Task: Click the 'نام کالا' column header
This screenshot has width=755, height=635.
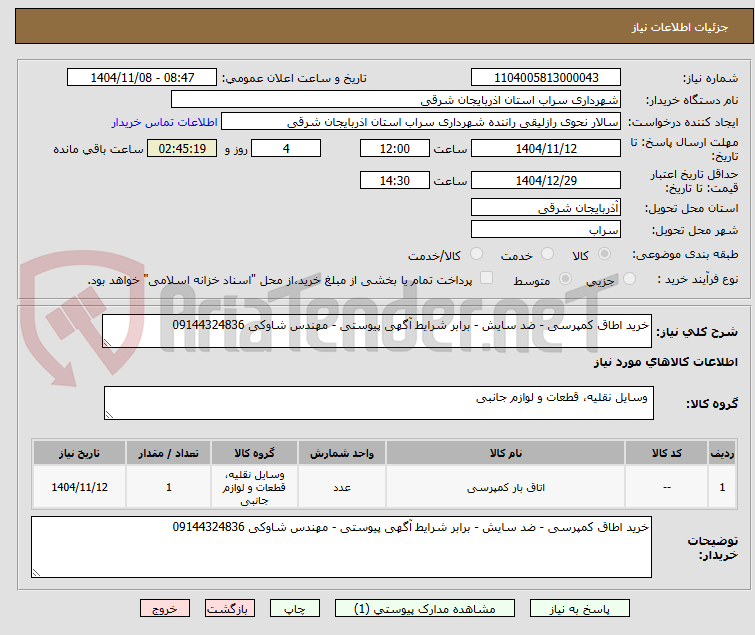Action: [506, 453]
